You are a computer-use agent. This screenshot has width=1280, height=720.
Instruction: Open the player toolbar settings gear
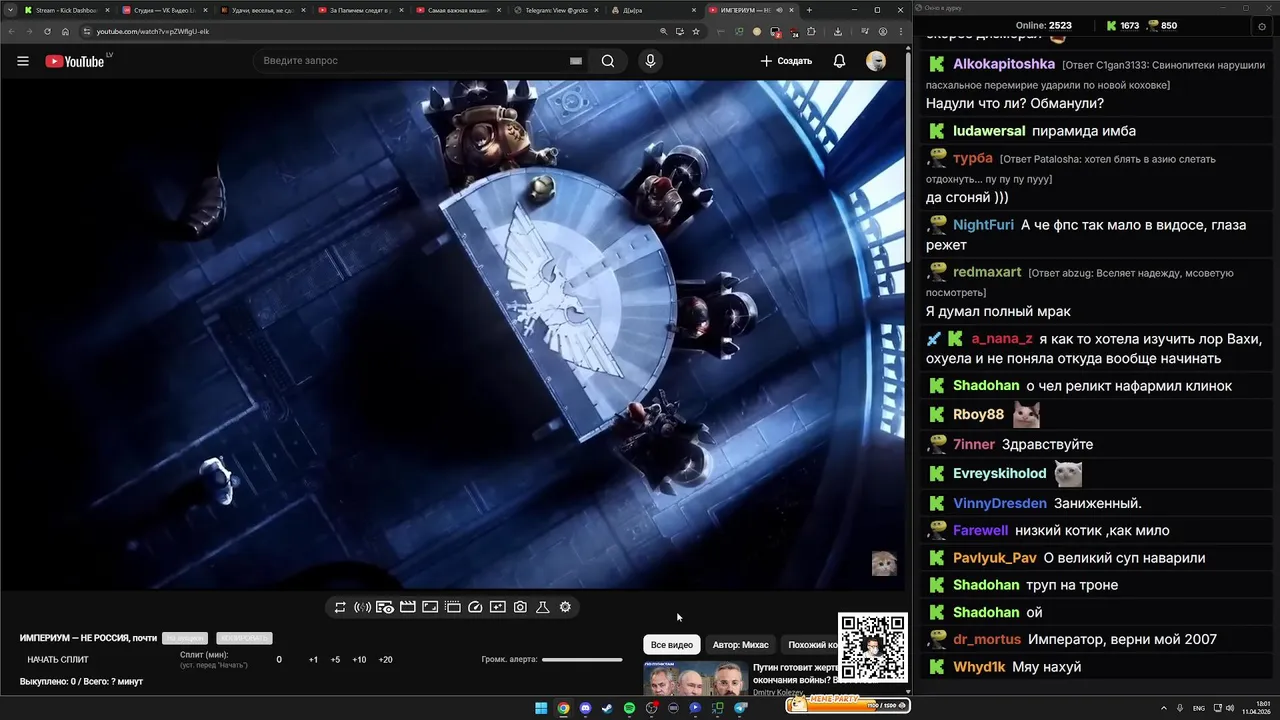[565, 607]
